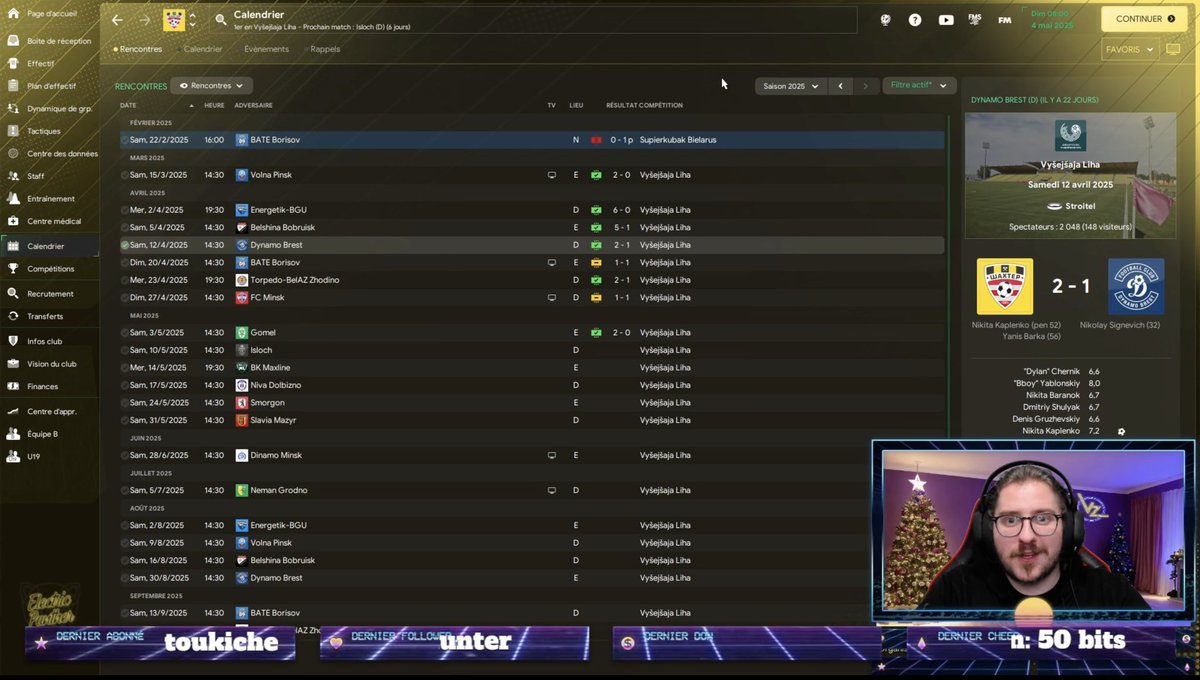Open opponent Belshina Bobruisk on 5/4/2025

(x=283, y=227)
